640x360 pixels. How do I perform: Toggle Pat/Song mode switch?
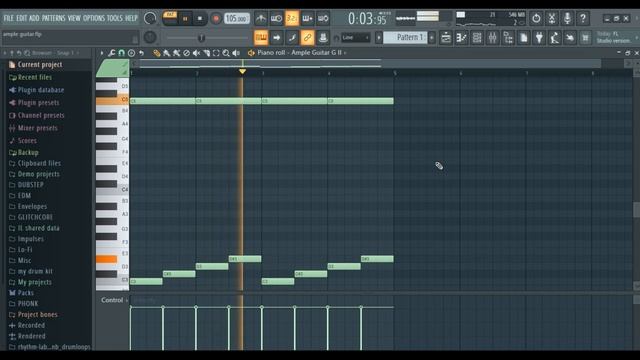[169, 18]
